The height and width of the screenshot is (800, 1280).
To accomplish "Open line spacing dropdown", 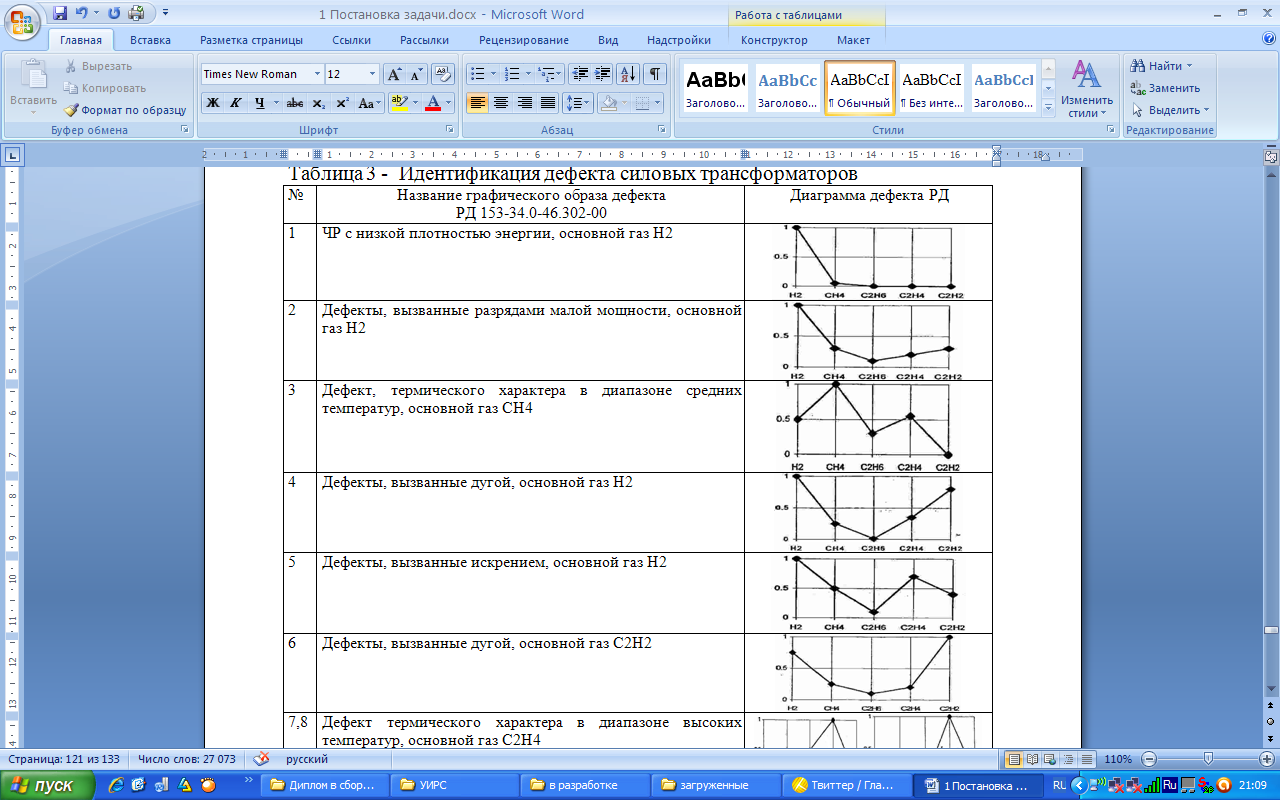I will (x=578, y=102).
